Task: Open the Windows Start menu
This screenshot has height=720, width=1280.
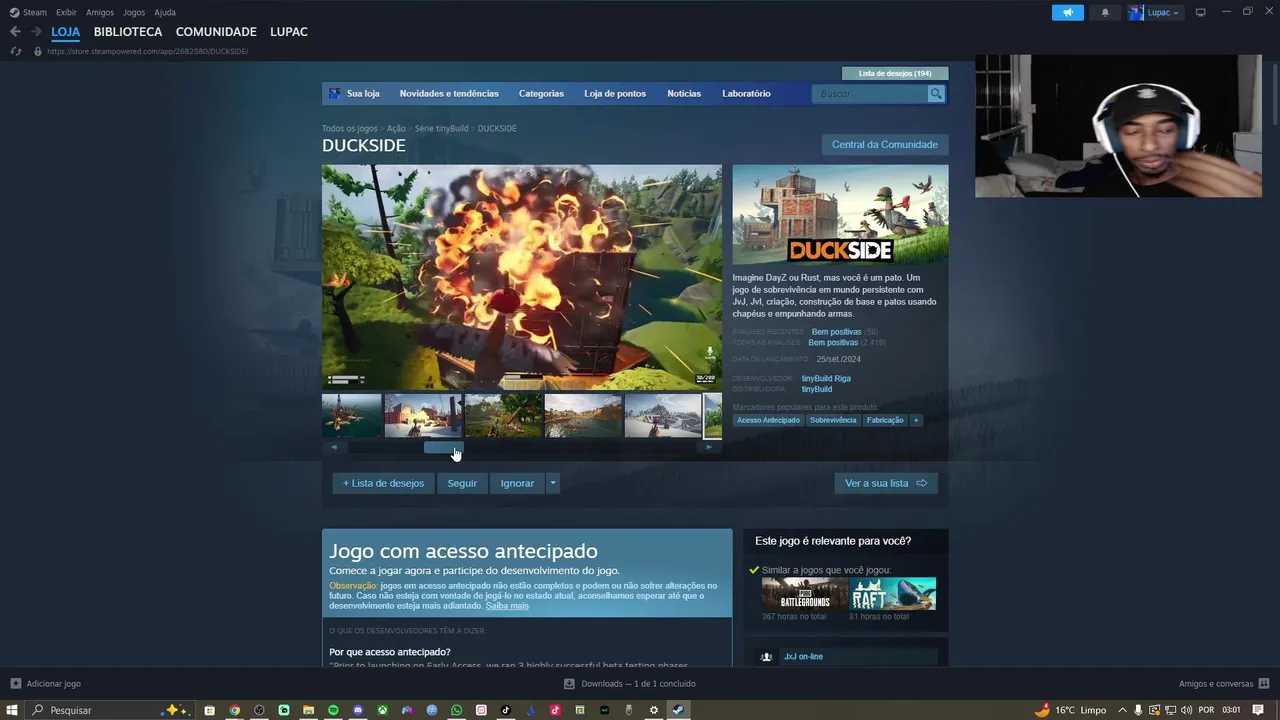Action: pyautogui.click(x=12, y=710)
